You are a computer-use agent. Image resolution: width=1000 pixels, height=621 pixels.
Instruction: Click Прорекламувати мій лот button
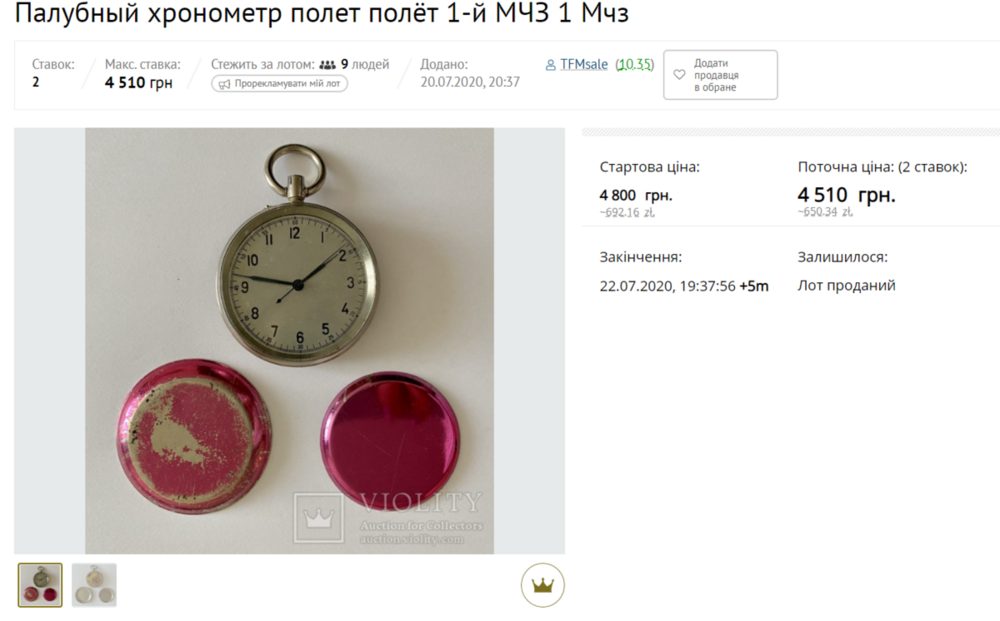(279, 84)
